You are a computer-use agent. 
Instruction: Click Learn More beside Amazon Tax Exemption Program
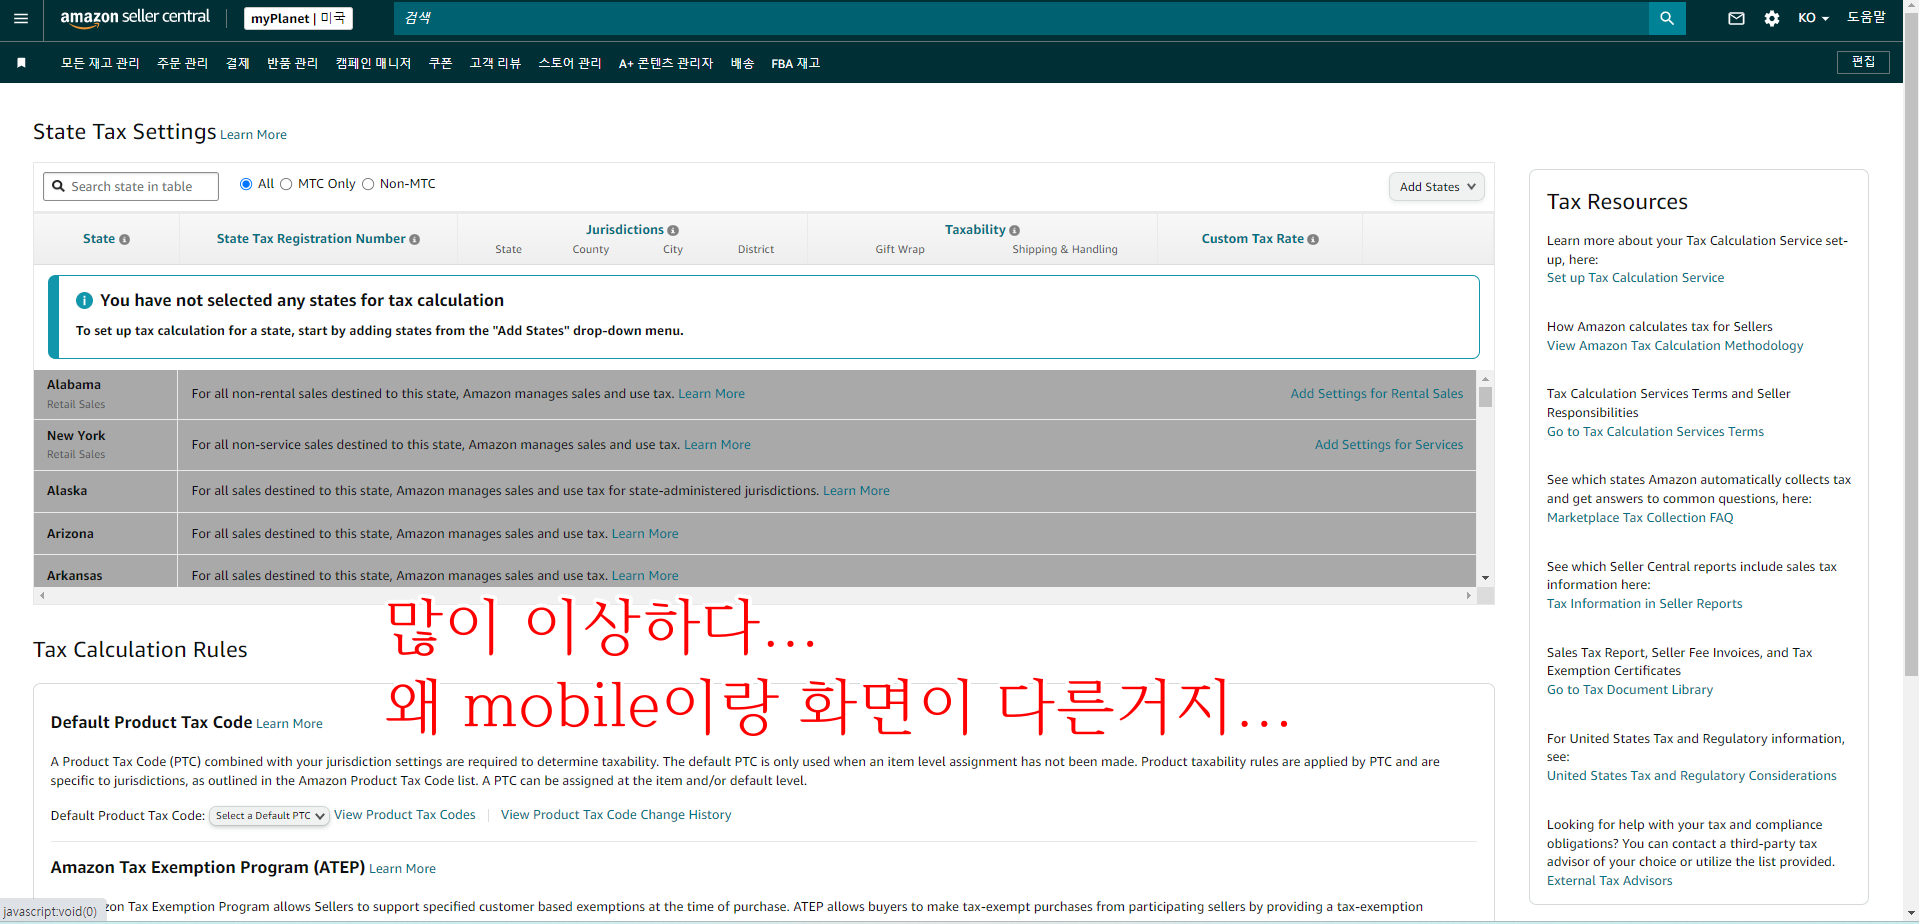coord(402,869)
